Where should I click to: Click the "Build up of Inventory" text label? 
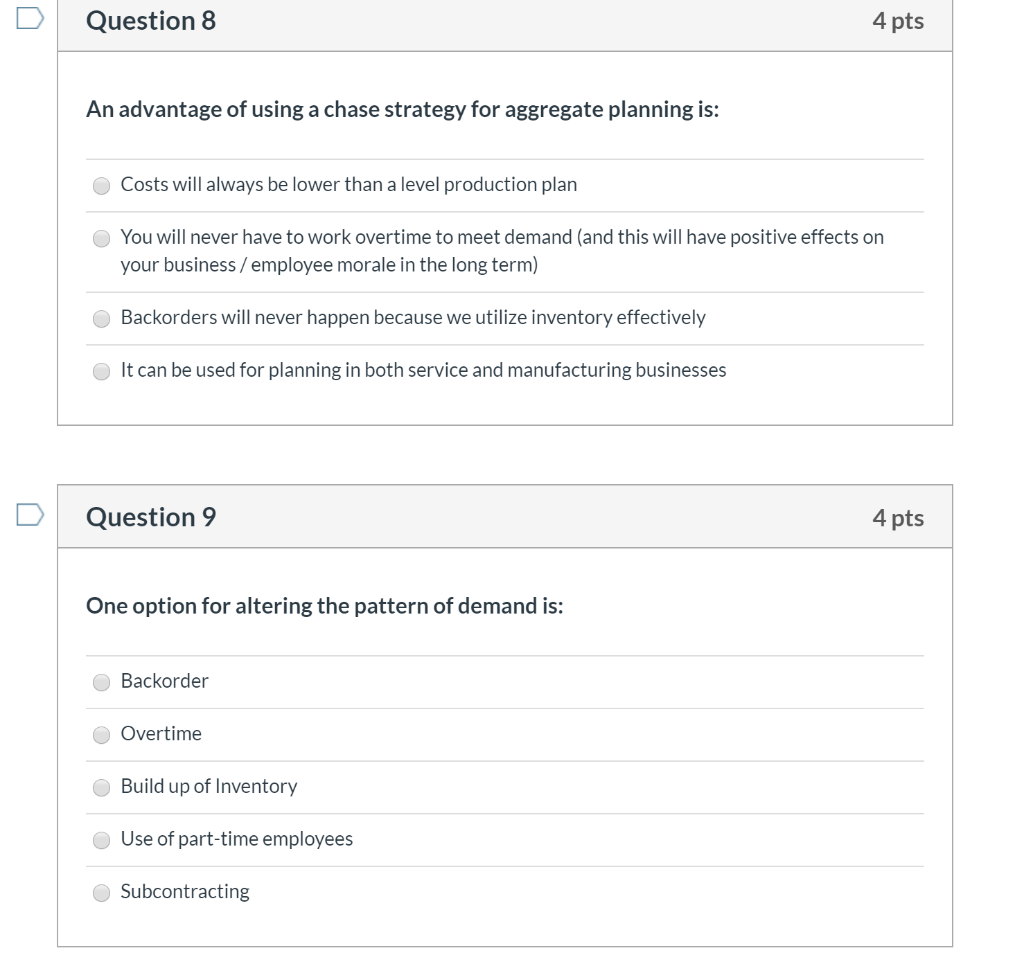pyautogui.click(x=207, y=786)
